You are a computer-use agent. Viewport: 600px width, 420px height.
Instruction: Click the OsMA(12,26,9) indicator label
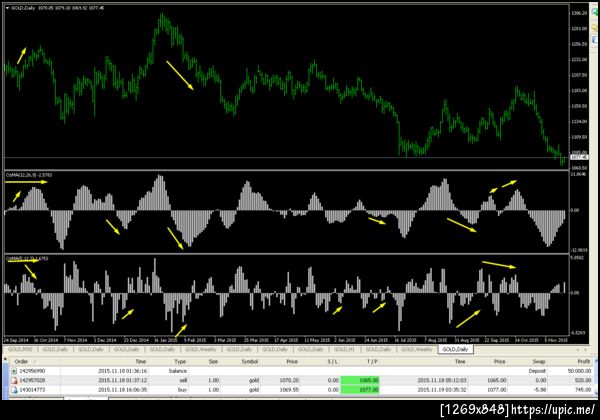tap(29, 175)
